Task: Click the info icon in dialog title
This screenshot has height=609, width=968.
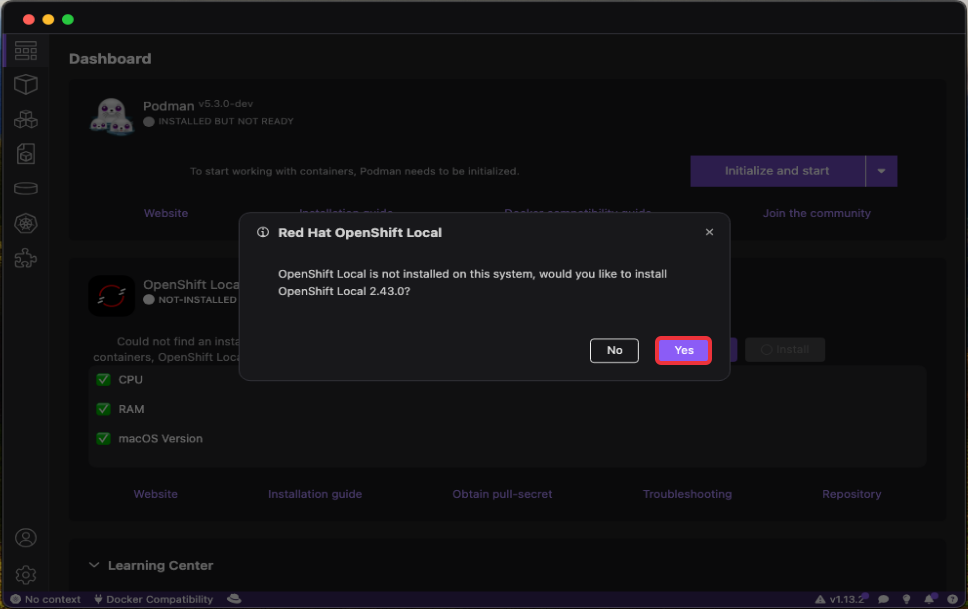Action: click(263, 232)
